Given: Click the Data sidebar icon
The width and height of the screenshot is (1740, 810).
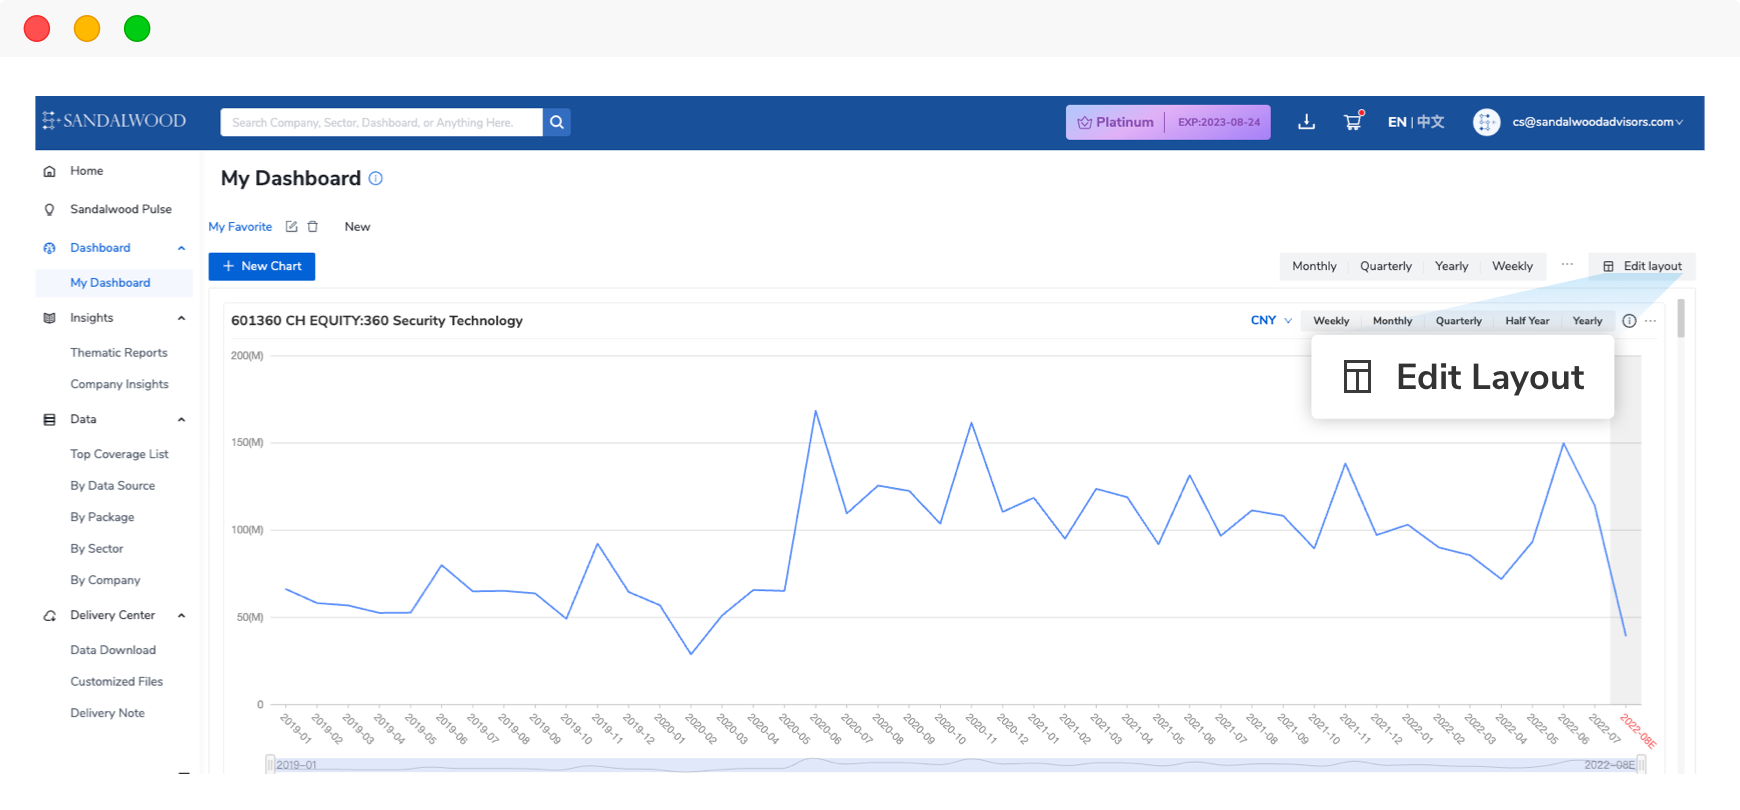Looking at the screenshot, I should click(49, 420).
